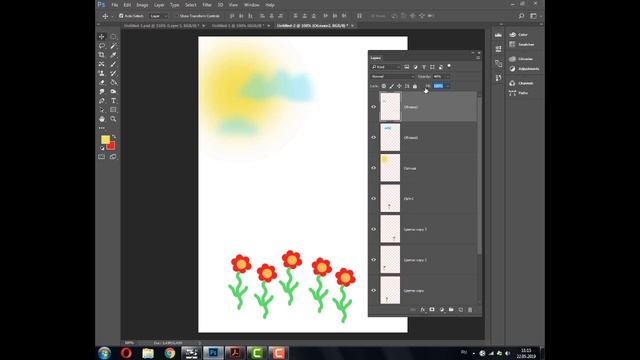Select the Magic Wand tool
This screenshot has width=640, height=360.
113,46
